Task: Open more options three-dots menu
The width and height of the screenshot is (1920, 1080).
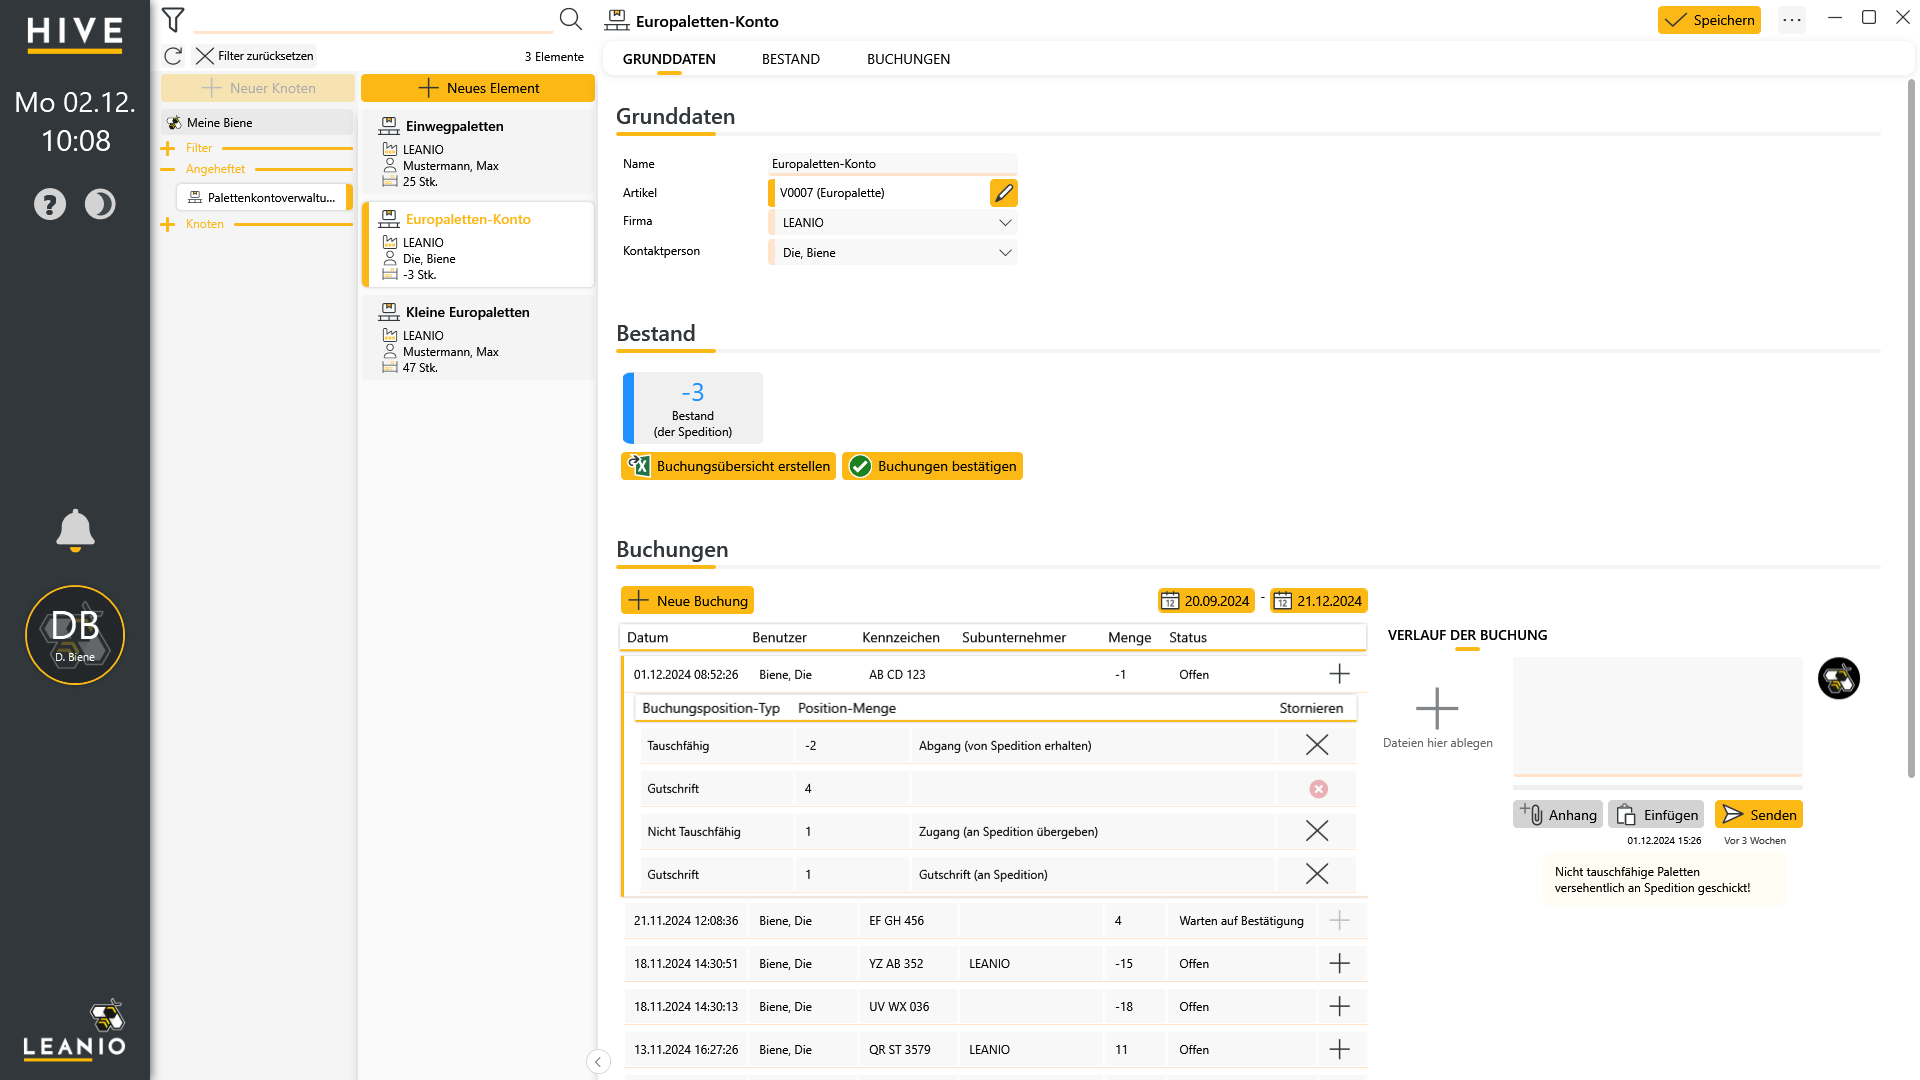Action: click(1792, 20)
